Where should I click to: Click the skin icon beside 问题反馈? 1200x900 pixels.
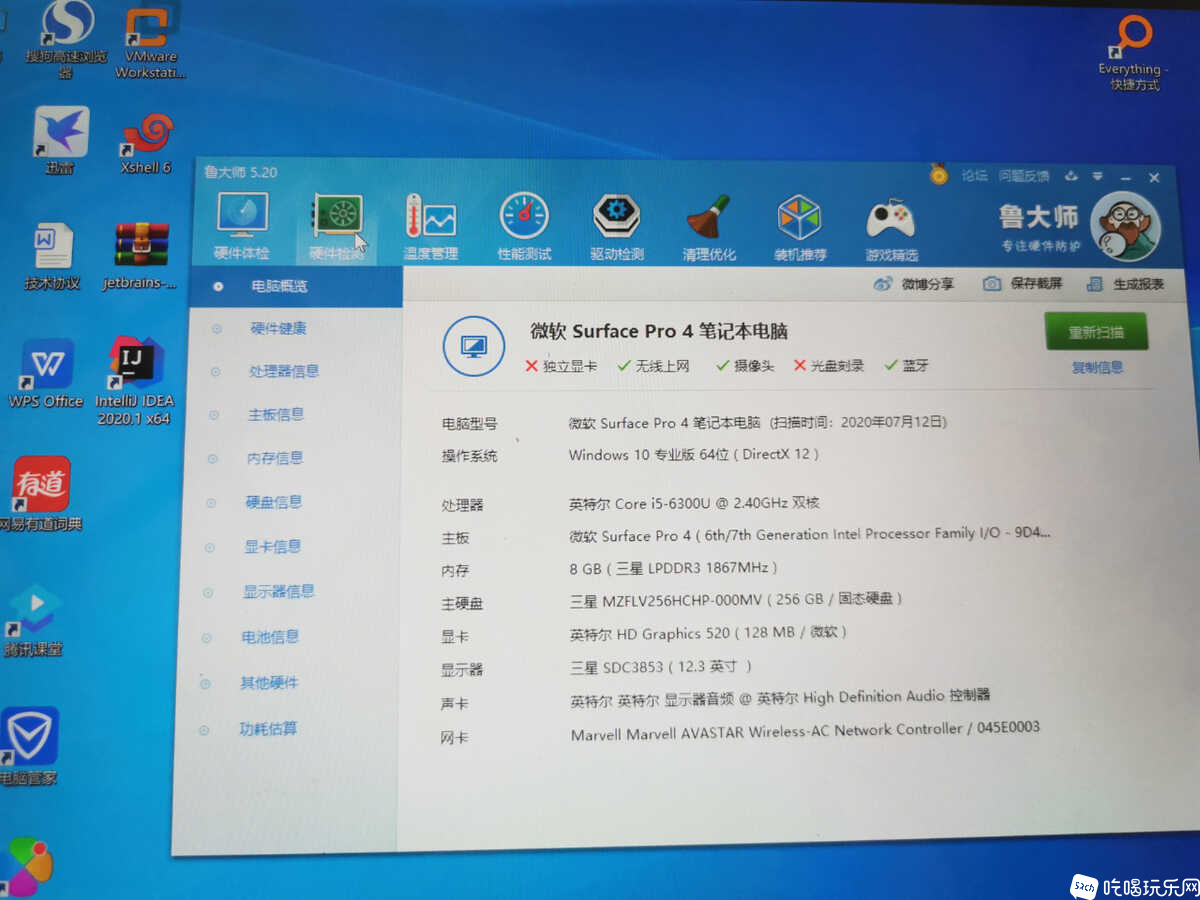coord(1071,176)
